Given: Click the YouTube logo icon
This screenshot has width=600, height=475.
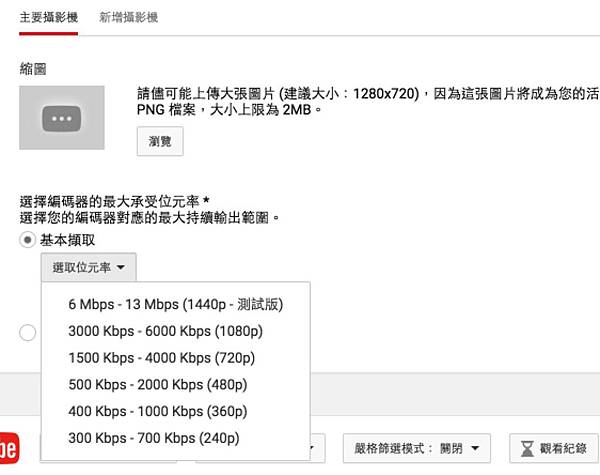Looking at the screenshot, I should click(x=10, y=448).
